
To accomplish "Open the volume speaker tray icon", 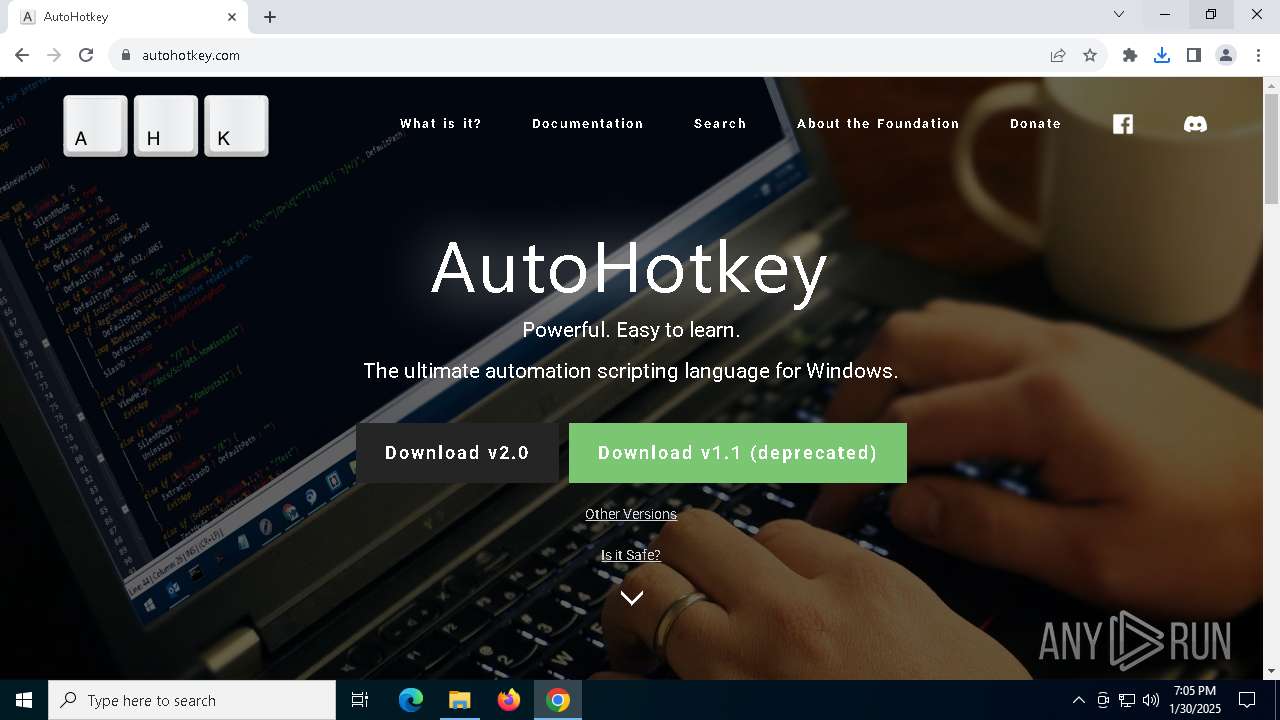I will tap(1151, 700).
